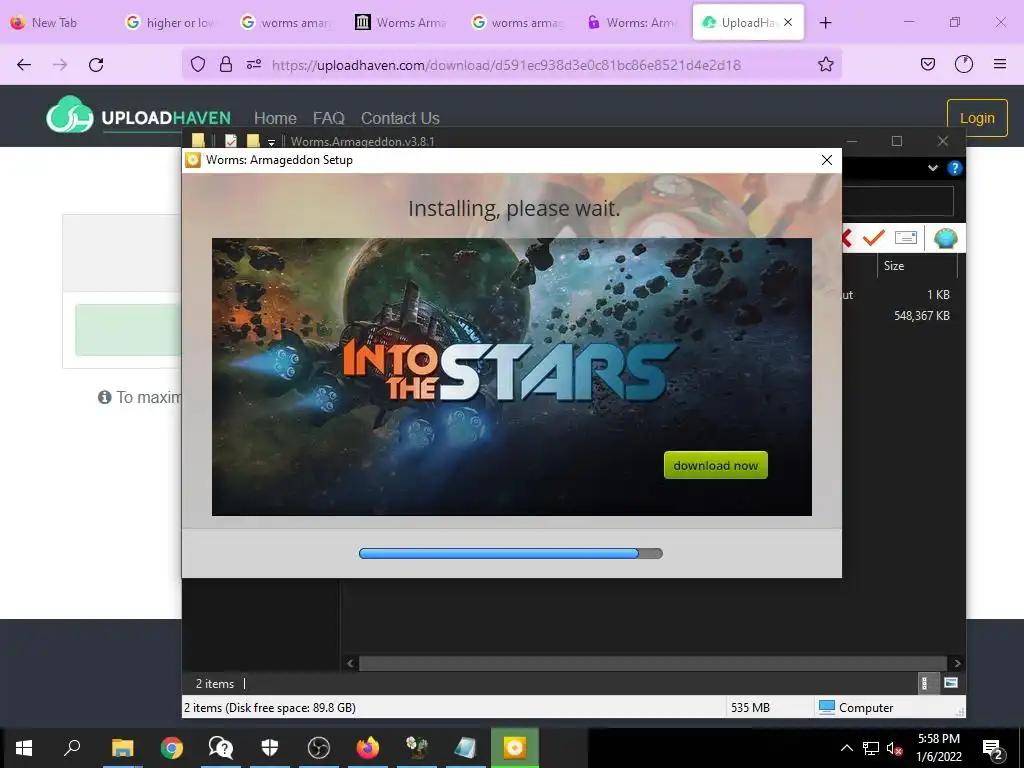The image size is (1024, 768).
Task: Close the Worms: Armageddon Setup dialog
Action: pos(826,160)
